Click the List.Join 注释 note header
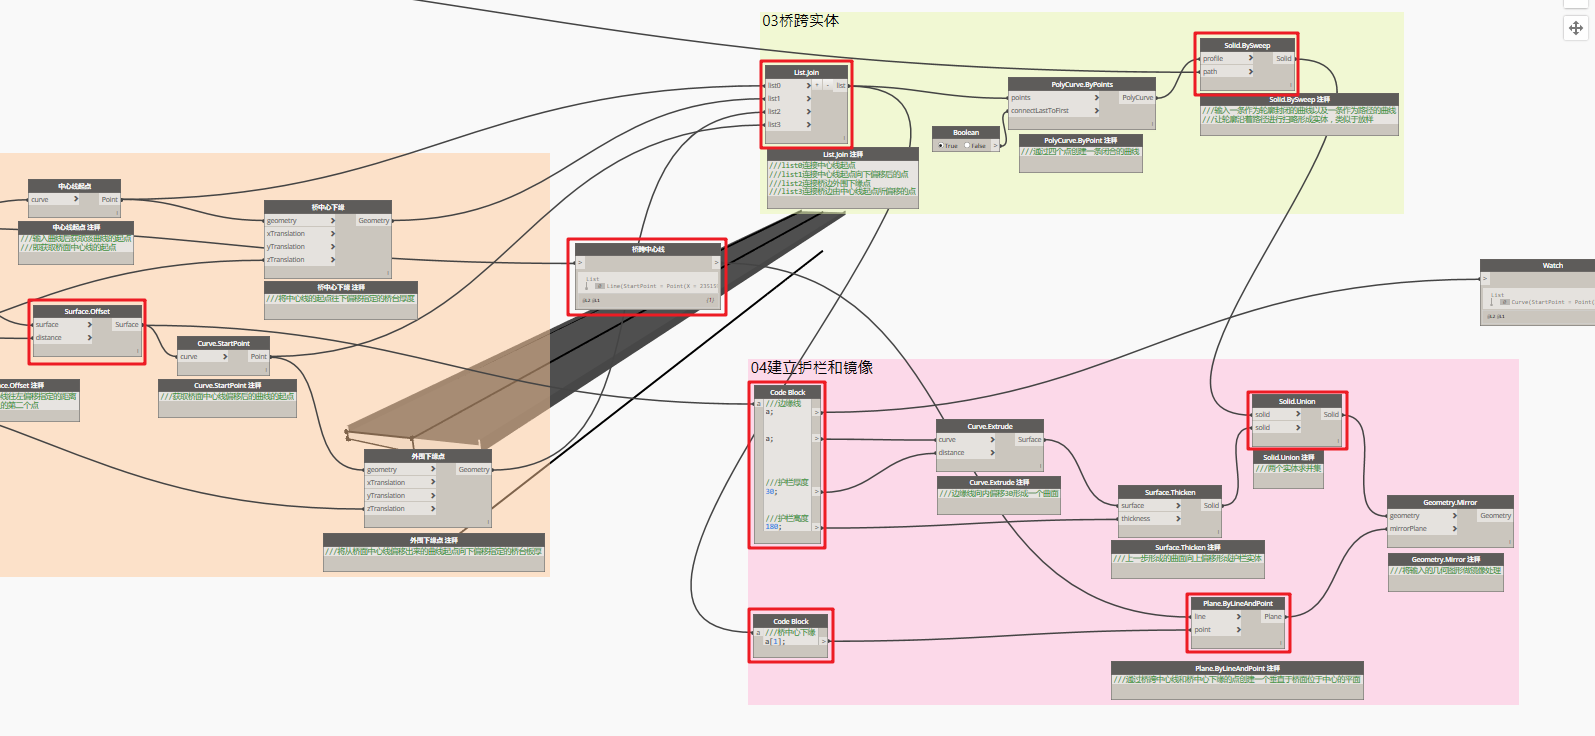Image resolution: width=1595 pixels, height=736 pixels. pos(843,155)
